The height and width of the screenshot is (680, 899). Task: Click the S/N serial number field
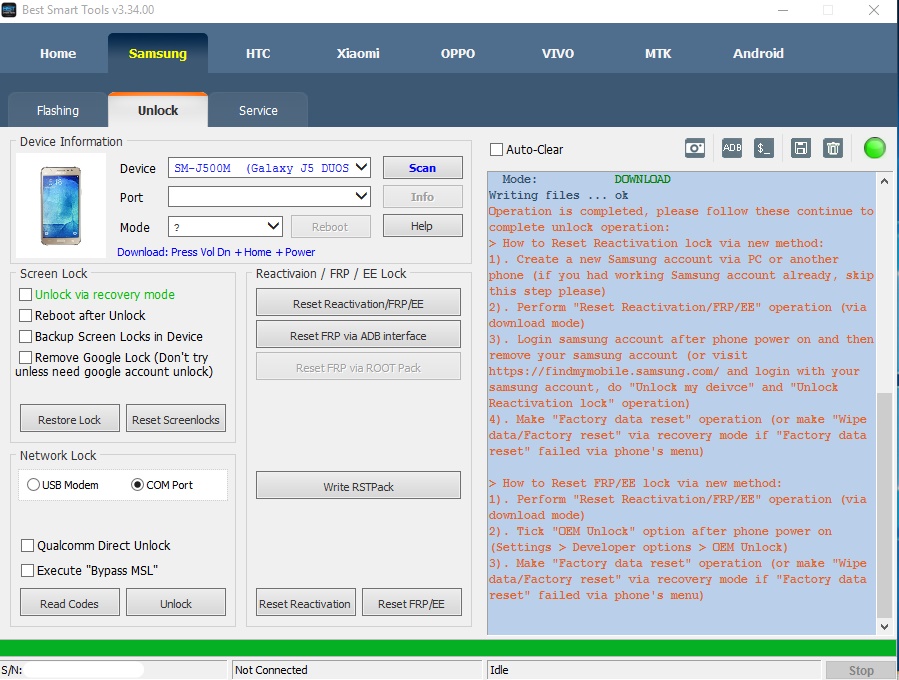pyautogui.click(x=84, y=669)
